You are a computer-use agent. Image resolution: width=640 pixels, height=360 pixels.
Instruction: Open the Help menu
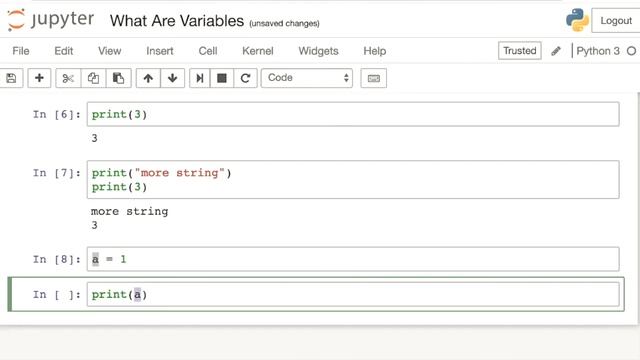pyautogui.click(x=375, y=51)
